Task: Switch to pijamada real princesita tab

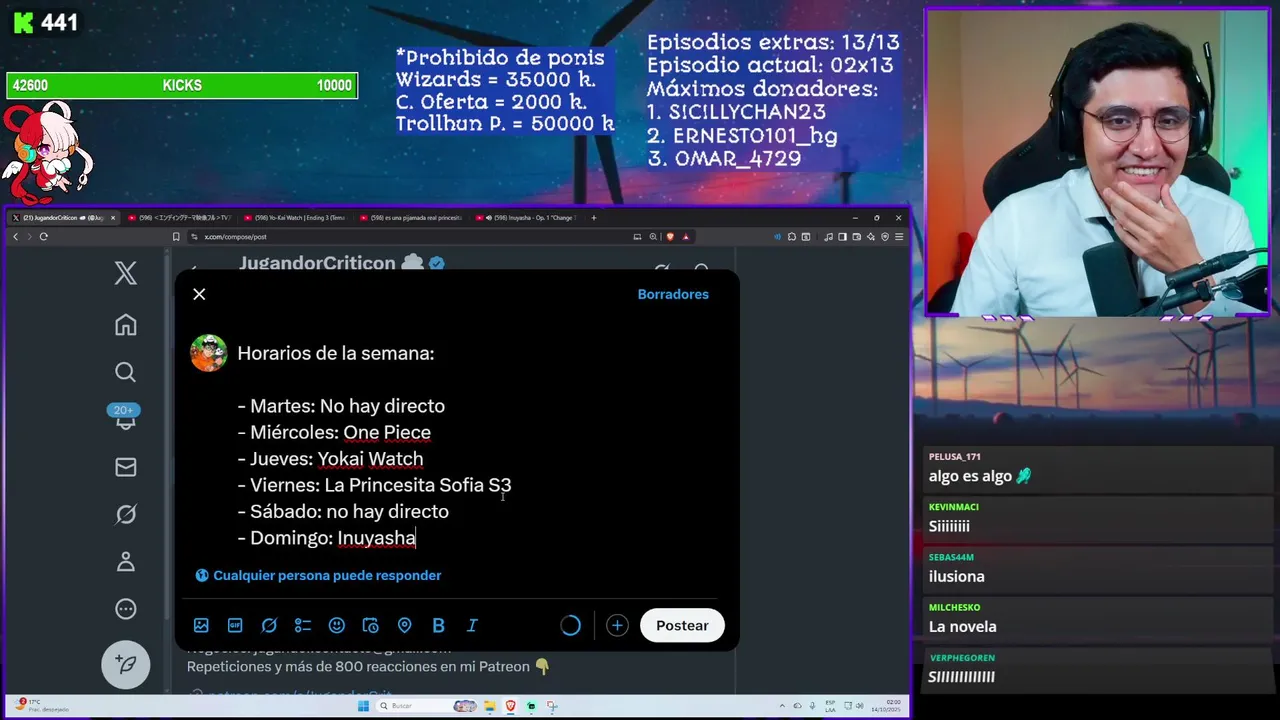Action: point(414,217)
